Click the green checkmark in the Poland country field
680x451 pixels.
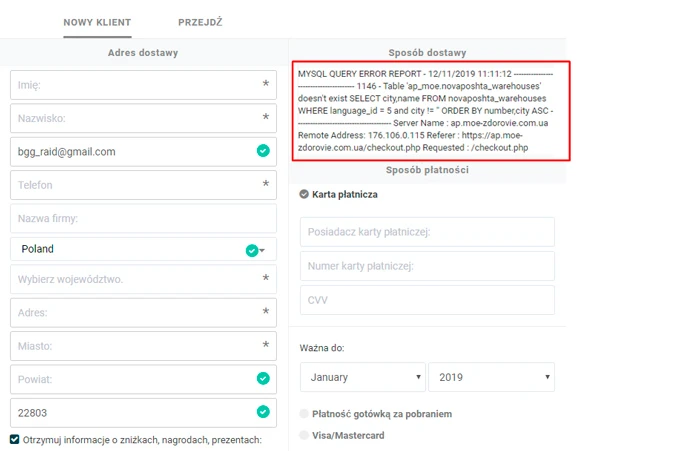pyautogui.click(x=252, y=250)
